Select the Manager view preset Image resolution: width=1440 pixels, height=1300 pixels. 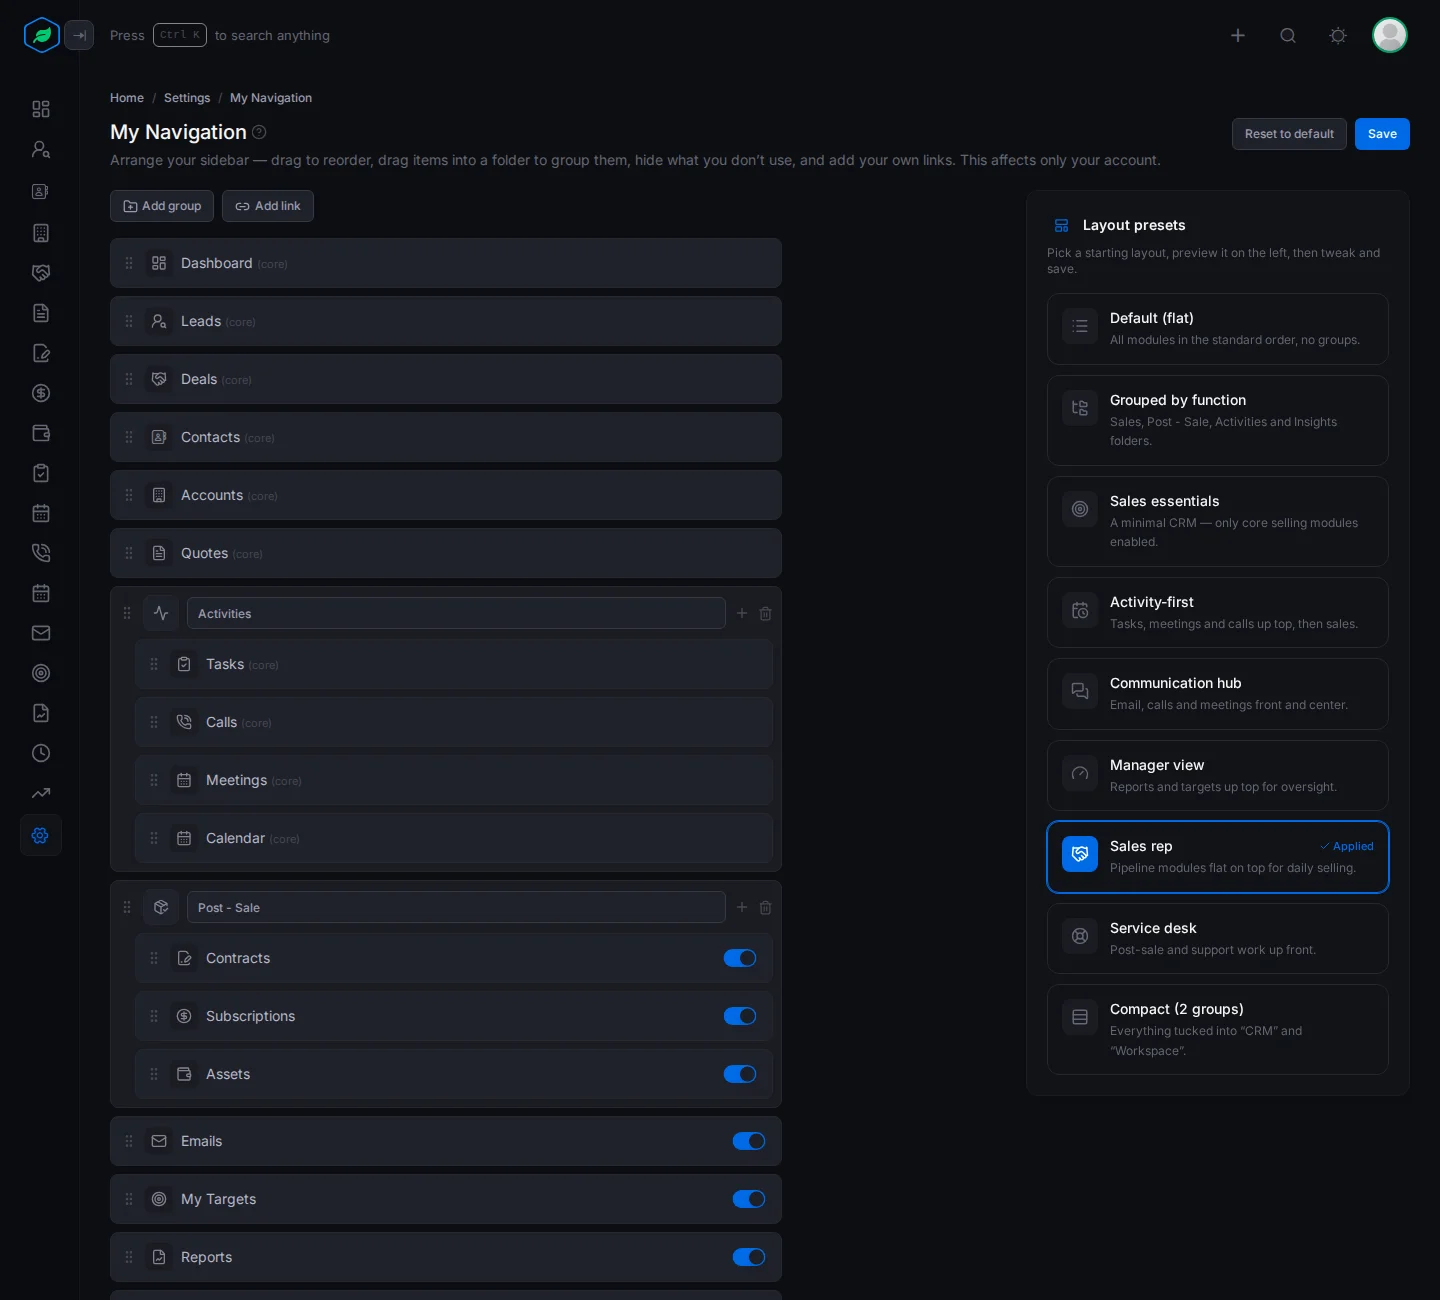click(1218, 776)
